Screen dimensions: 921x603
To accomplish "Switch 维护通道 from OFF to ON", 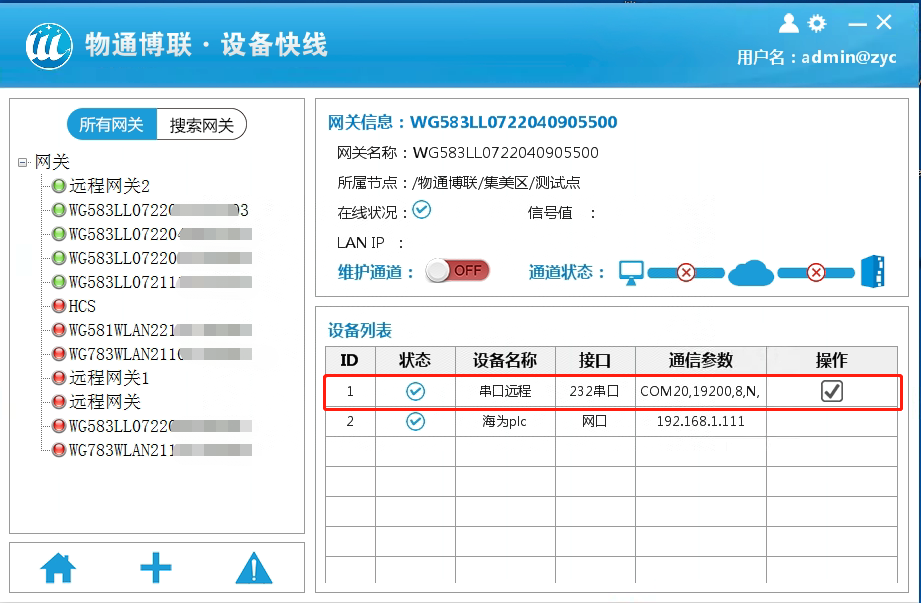I will (x=457, y=270).
